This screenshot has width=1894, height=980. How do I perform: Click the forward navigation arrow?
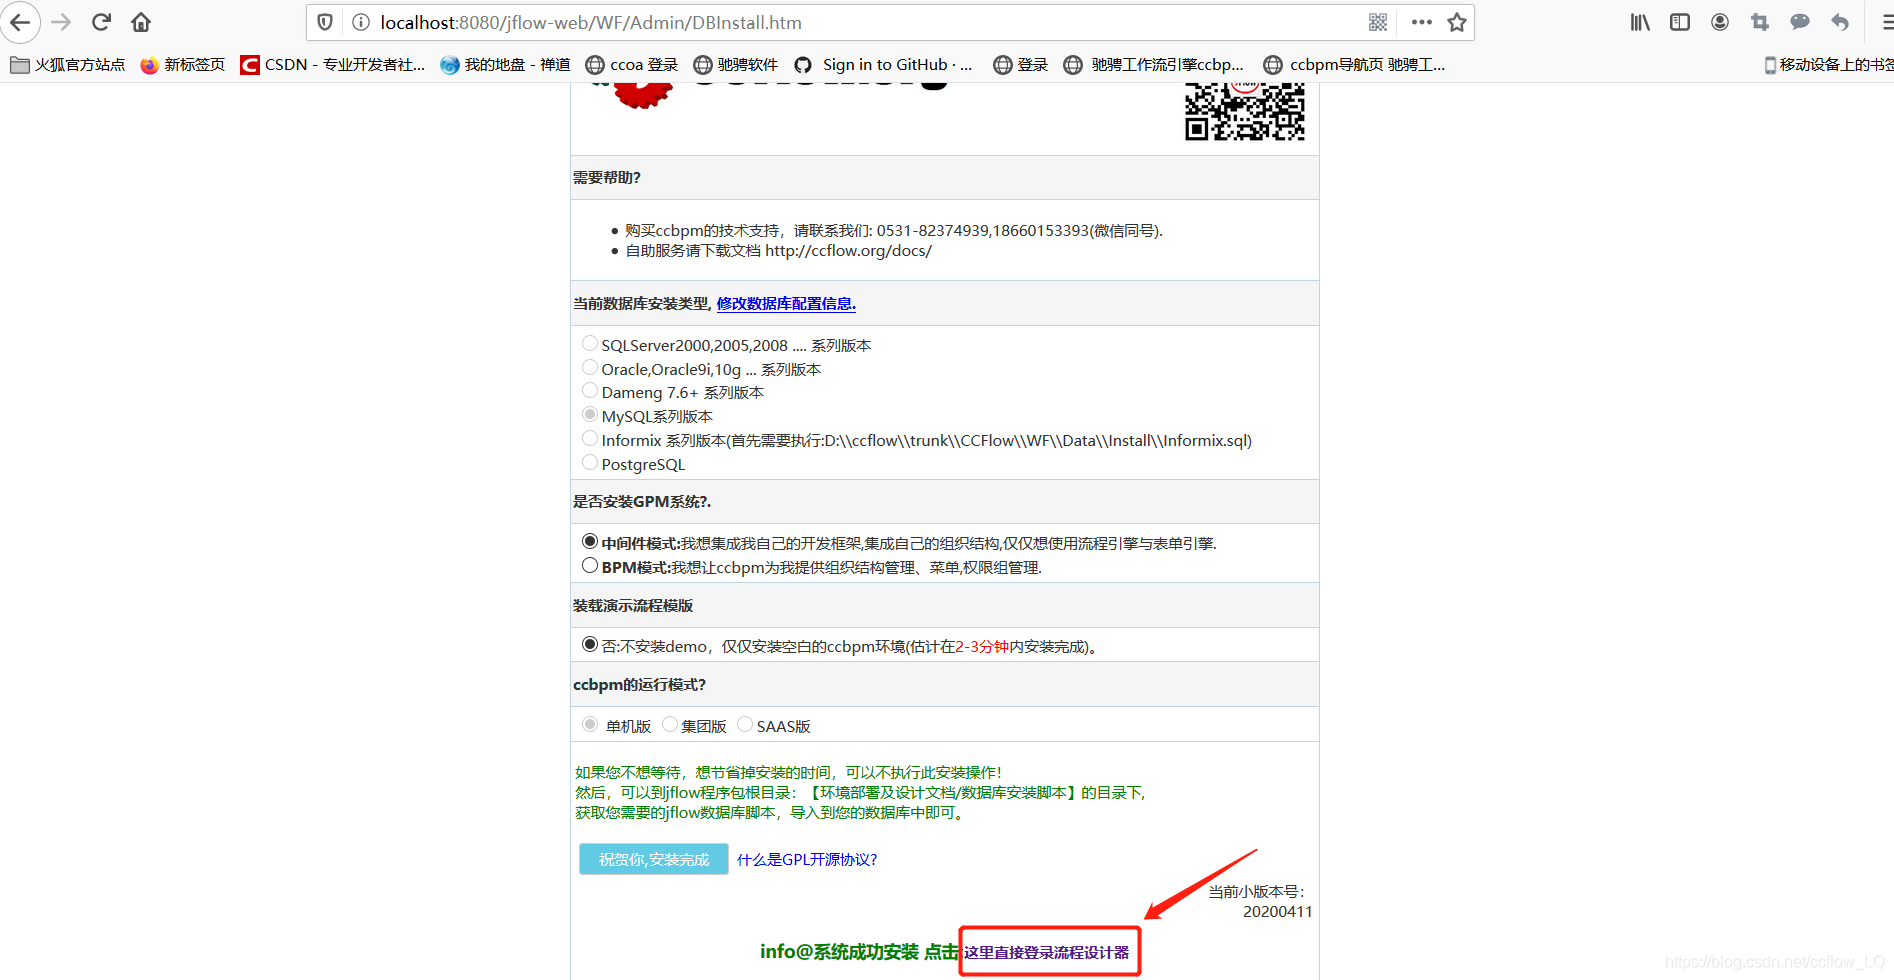pos(61,22)
